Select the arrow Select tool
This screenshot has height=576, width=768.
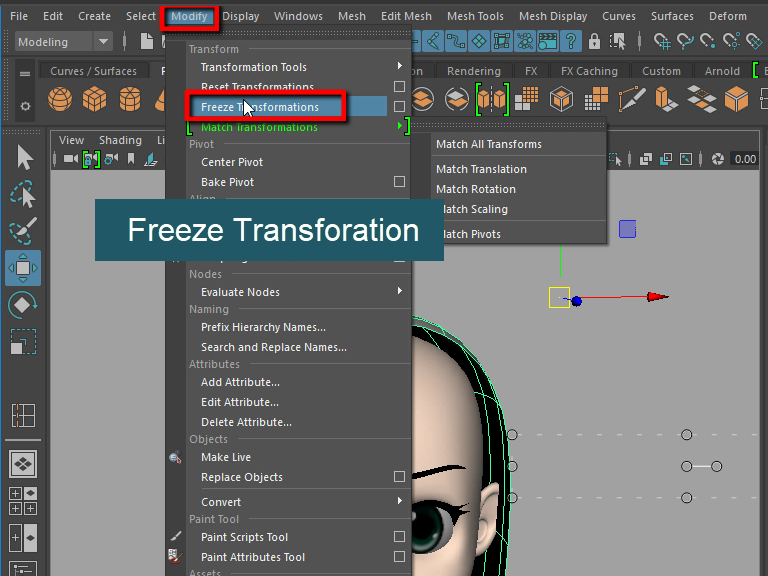24,158
